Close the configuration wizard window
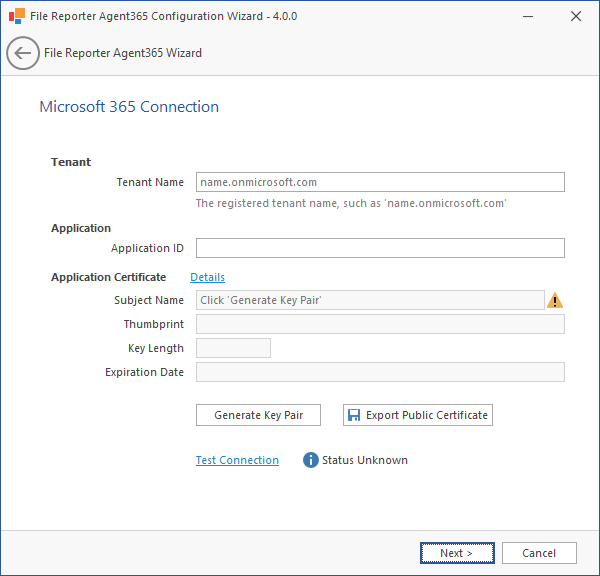Screen dimensions: 600x576 click(x=576, y=16)
